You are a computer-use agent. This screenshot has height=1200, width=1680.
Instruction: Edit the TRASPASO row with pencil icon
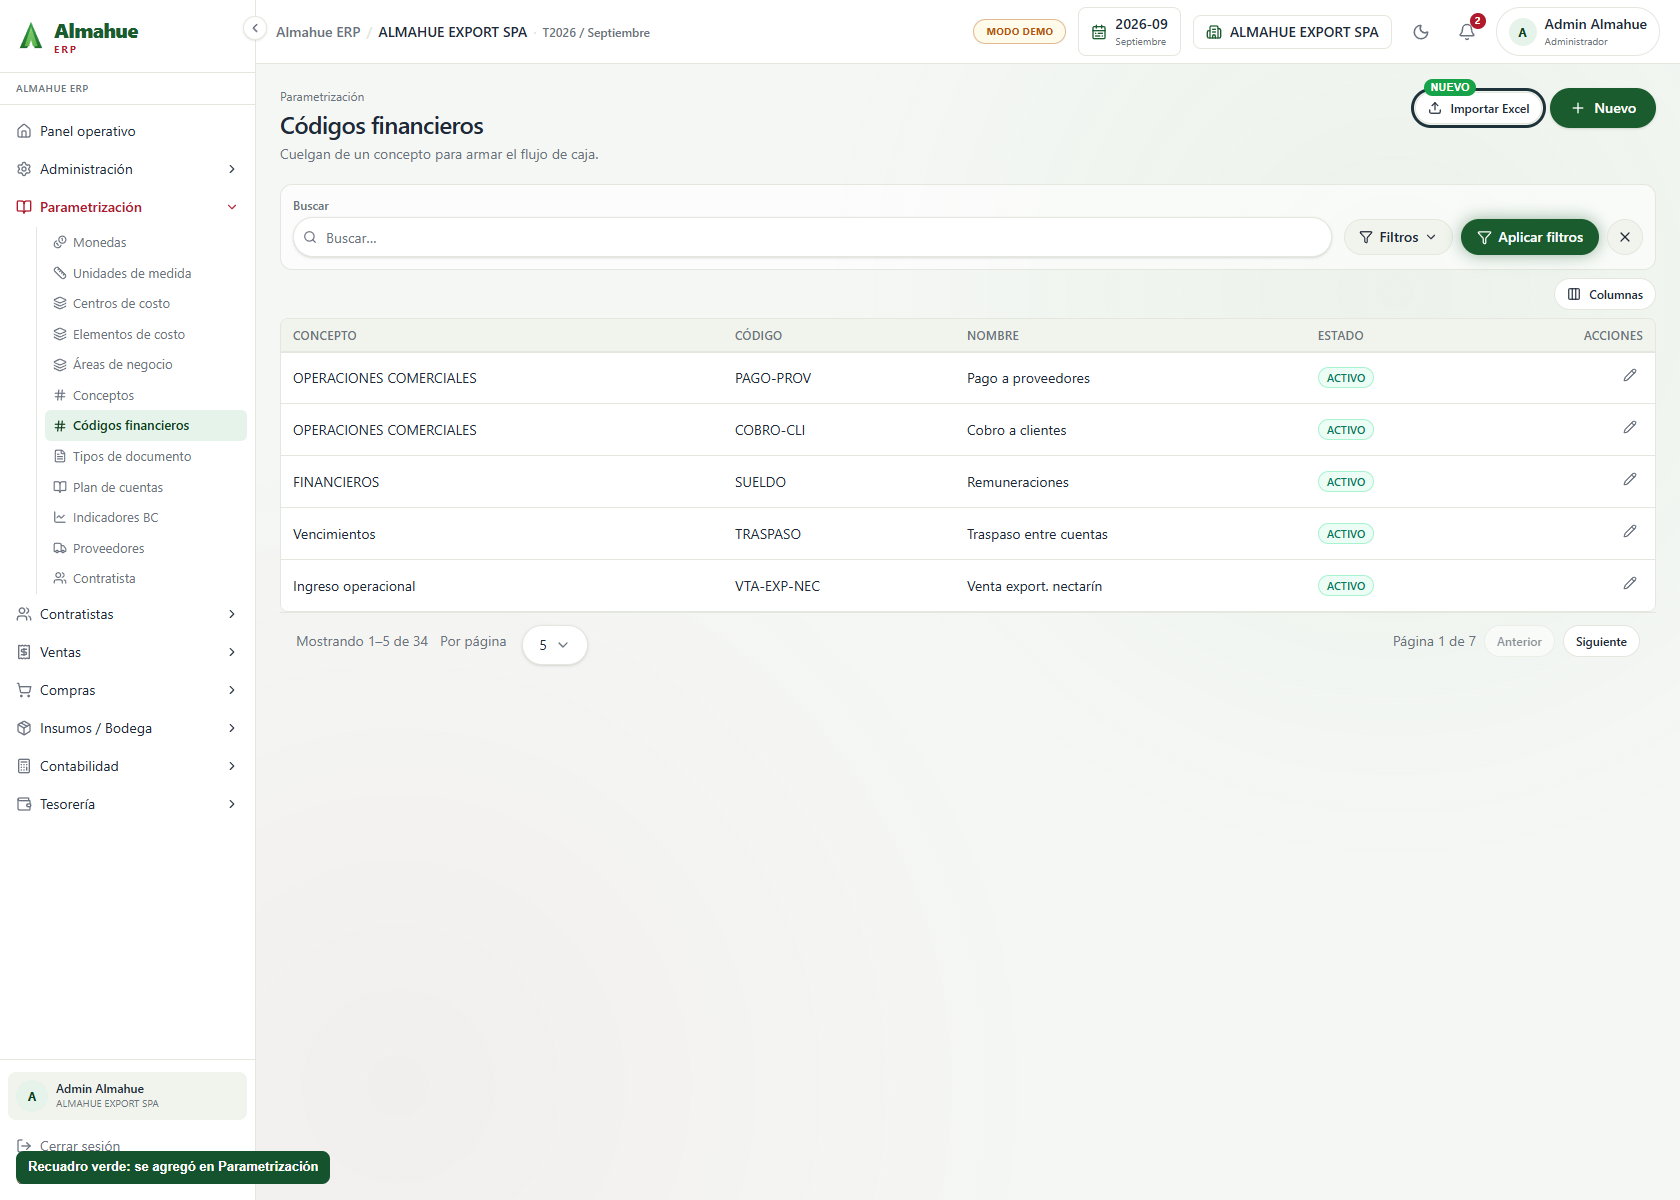tap(1629, 532)
